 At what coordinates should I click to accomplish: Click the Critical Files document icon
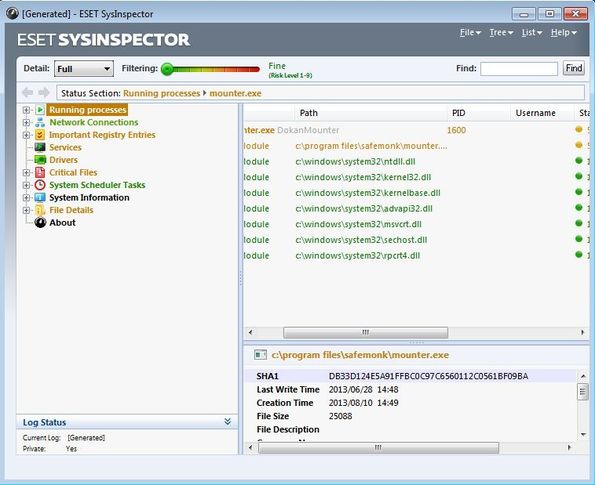pyautogui.click(x=40, y=172)
